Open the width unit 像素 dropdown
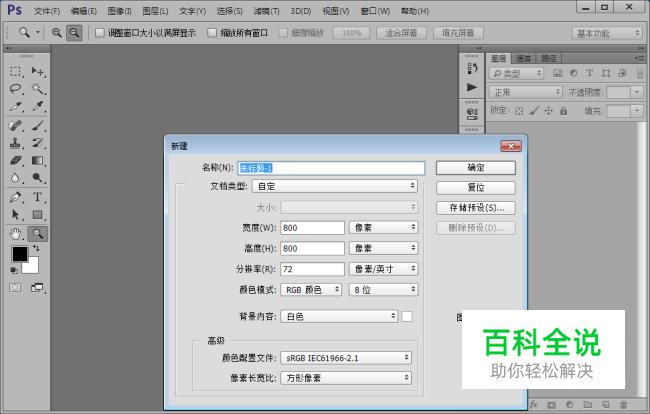The width and height of the screenshot is (650, 414). click(x=383, y=228)
